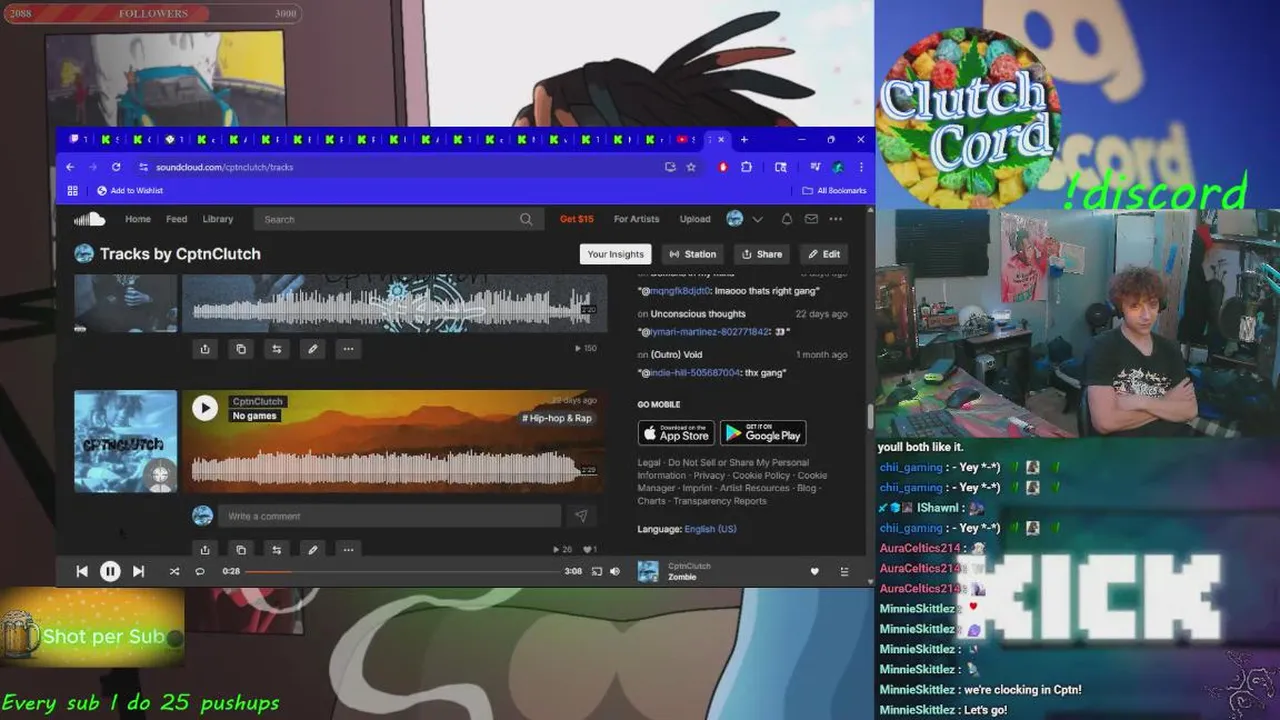Open the For Artists menu item
This screenshot has height=720, width=1280.
point(636,219)
